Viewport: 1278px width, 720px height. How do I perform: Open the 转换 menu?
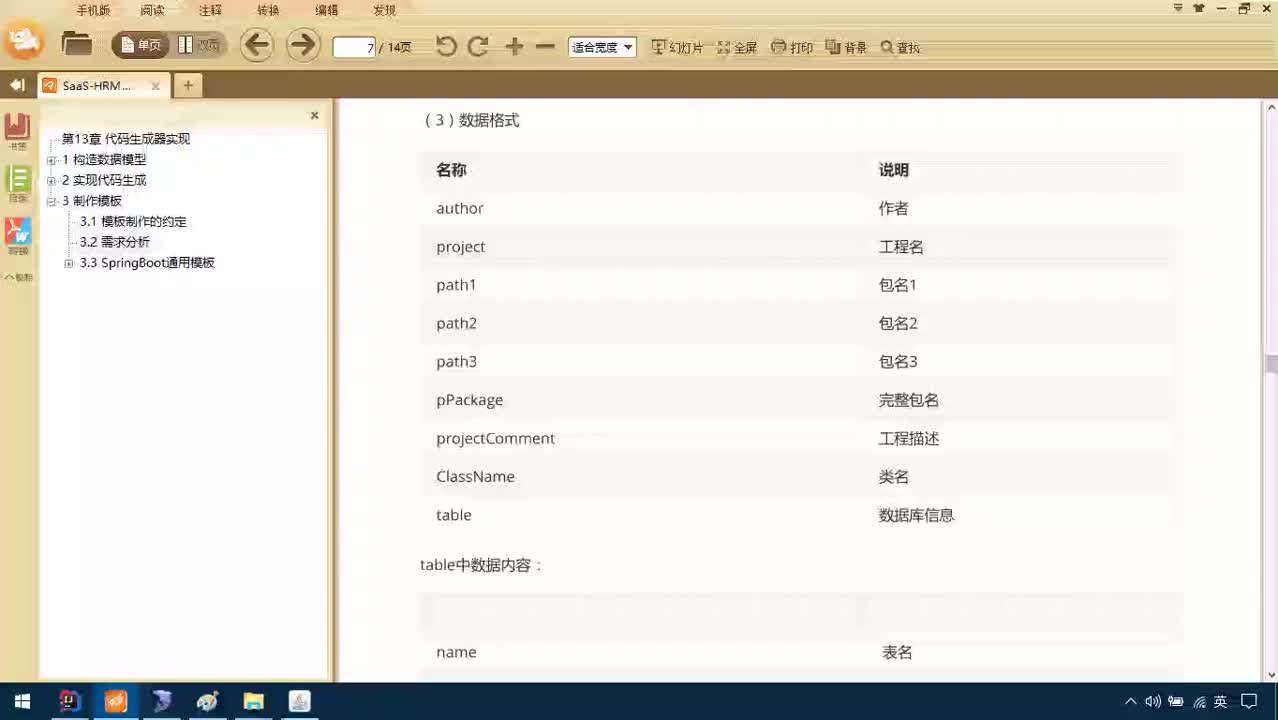pos(268,10)
